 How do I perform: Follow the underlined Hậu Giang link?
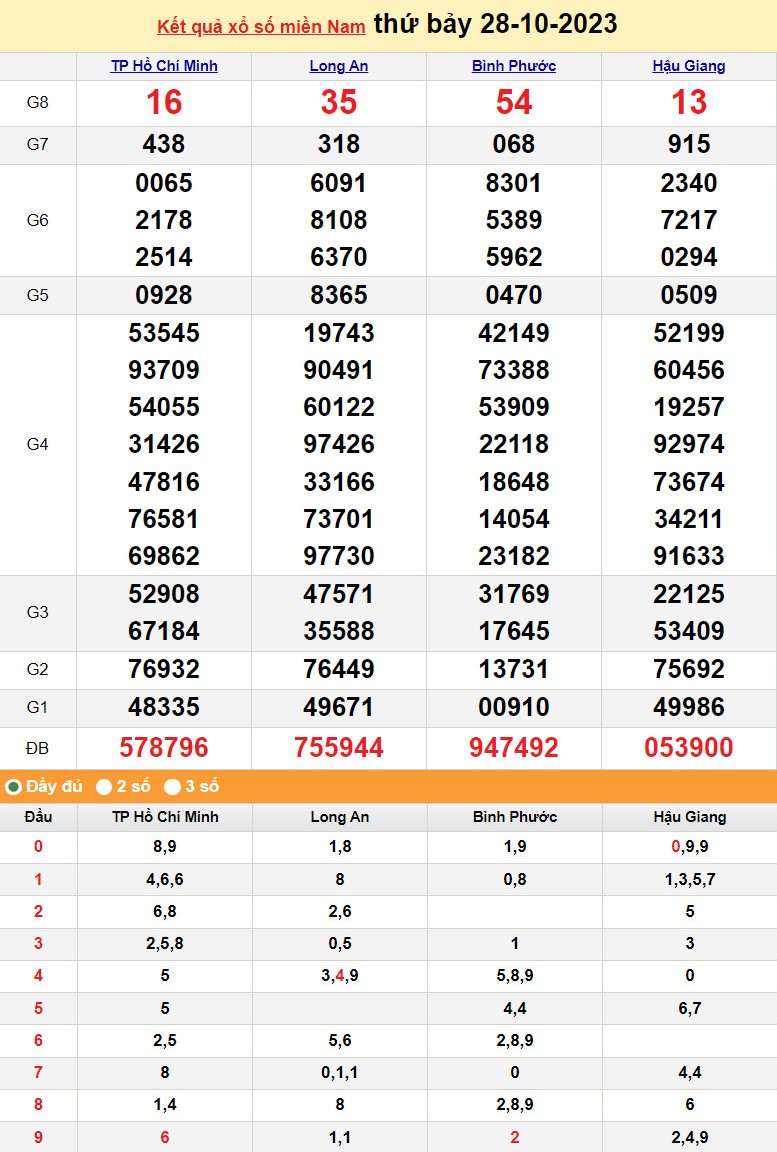pyautogui.click(x=689, y=66)
